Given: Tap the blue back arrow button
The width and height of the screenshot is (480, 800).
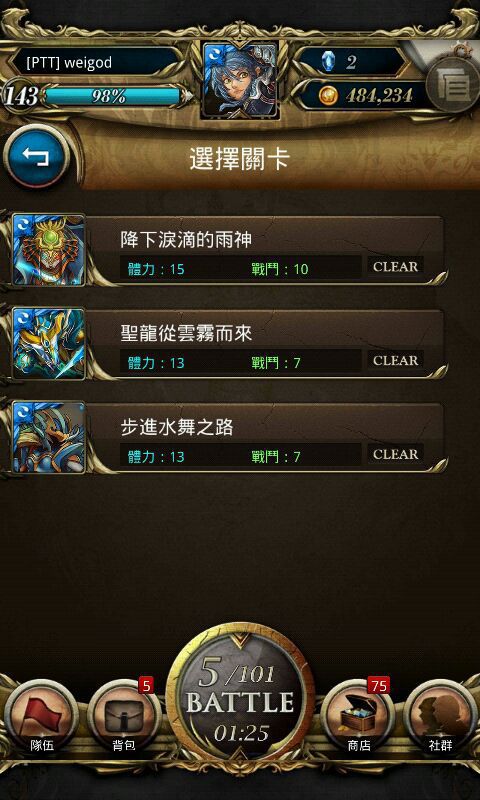Looking at the screenshot, I should 37,157.
